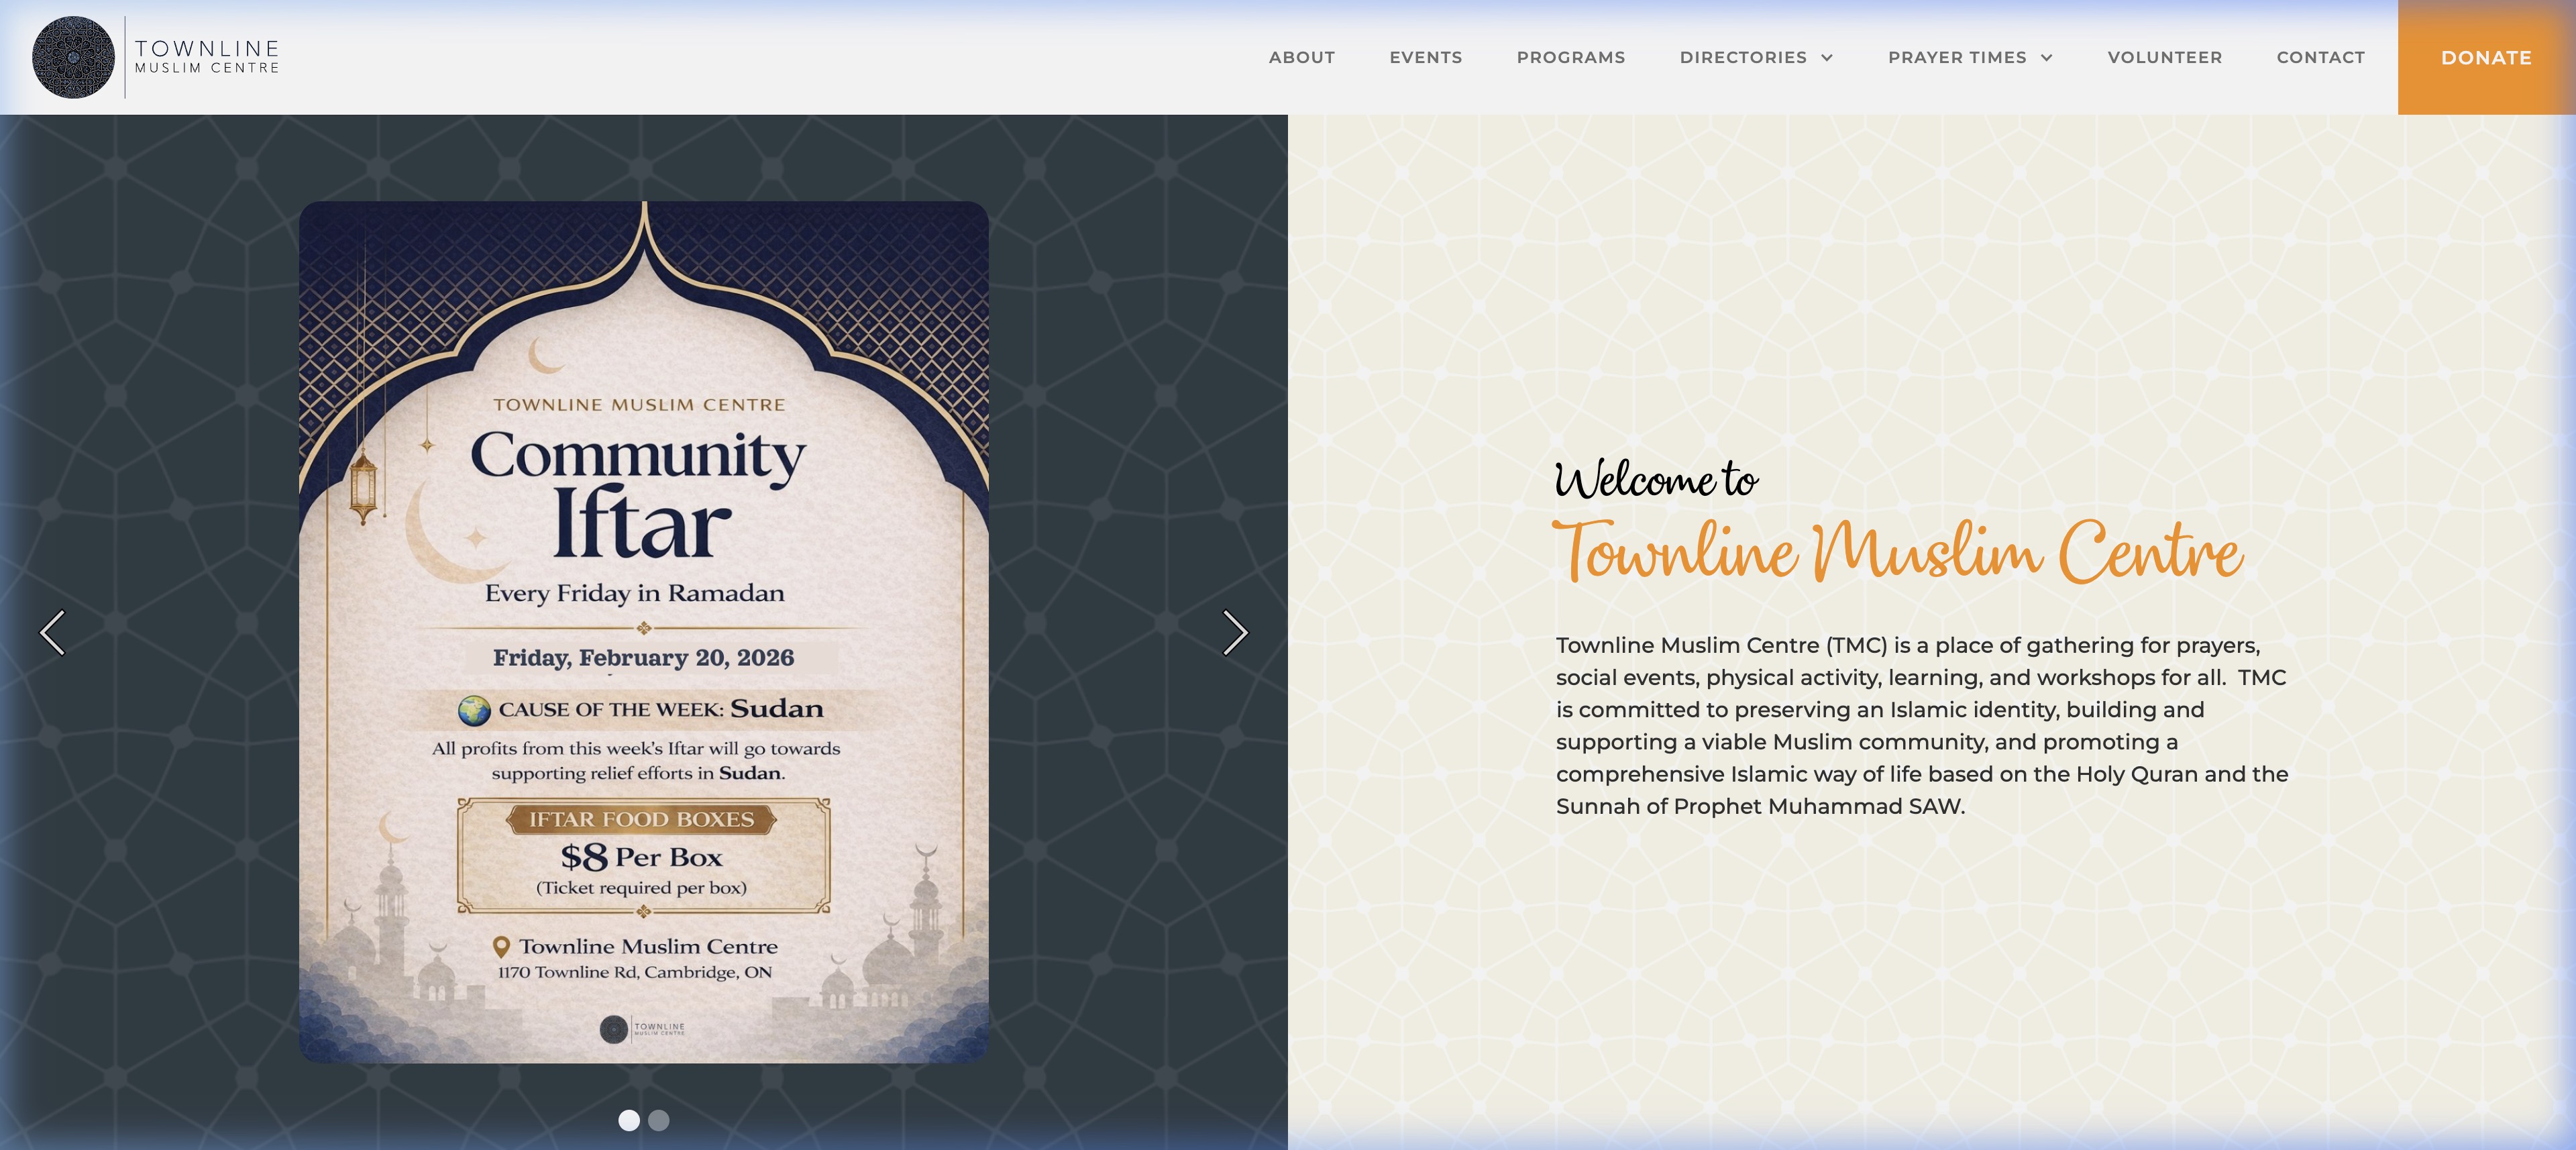Select the active first carousel dot

pos(629,1121)
